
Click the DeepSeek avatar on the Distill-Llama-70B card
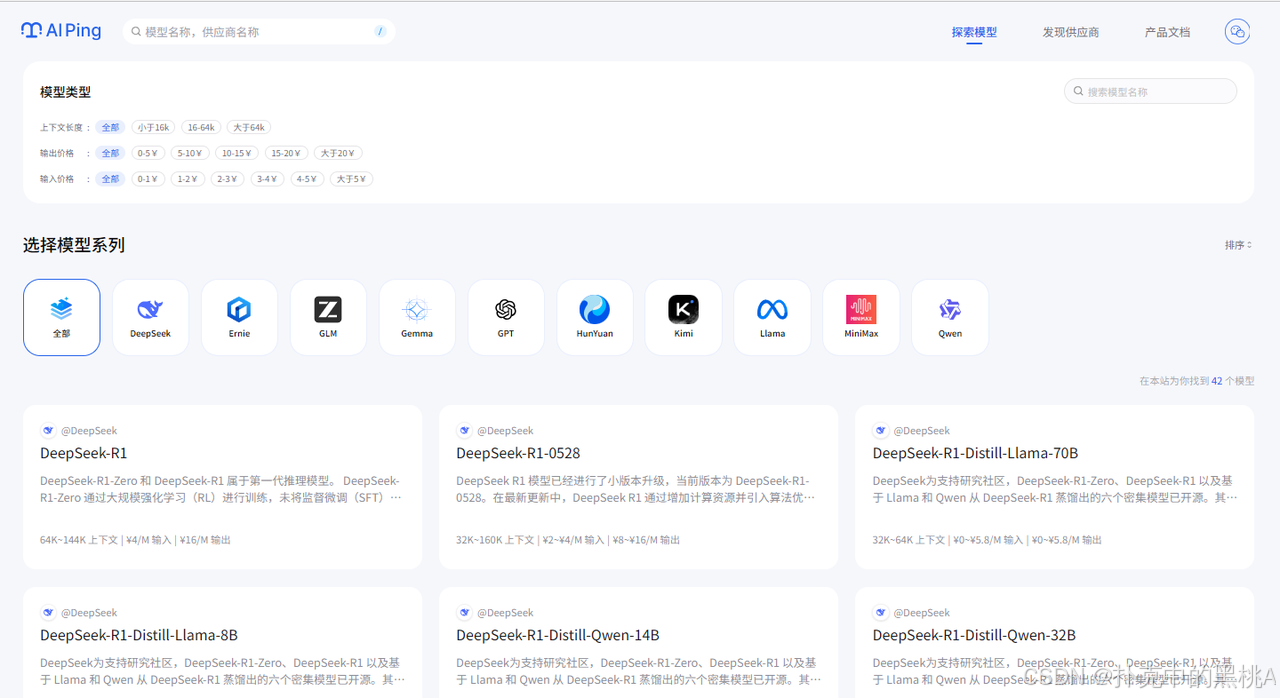[881, 431]
